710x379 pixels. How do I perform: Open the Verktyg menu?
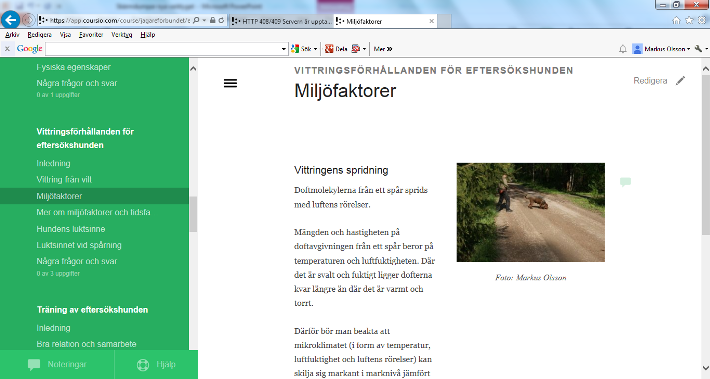coord(121,35)
